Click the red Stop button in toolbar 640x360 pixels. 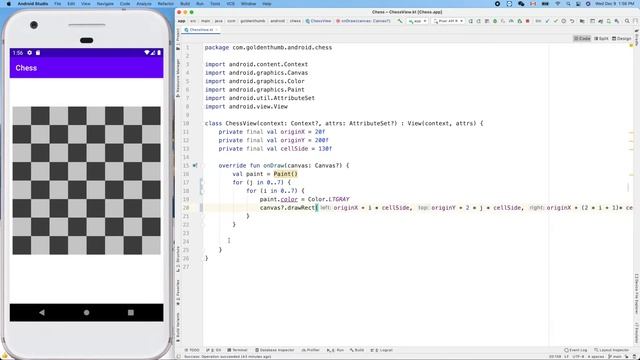click(527, 21)
